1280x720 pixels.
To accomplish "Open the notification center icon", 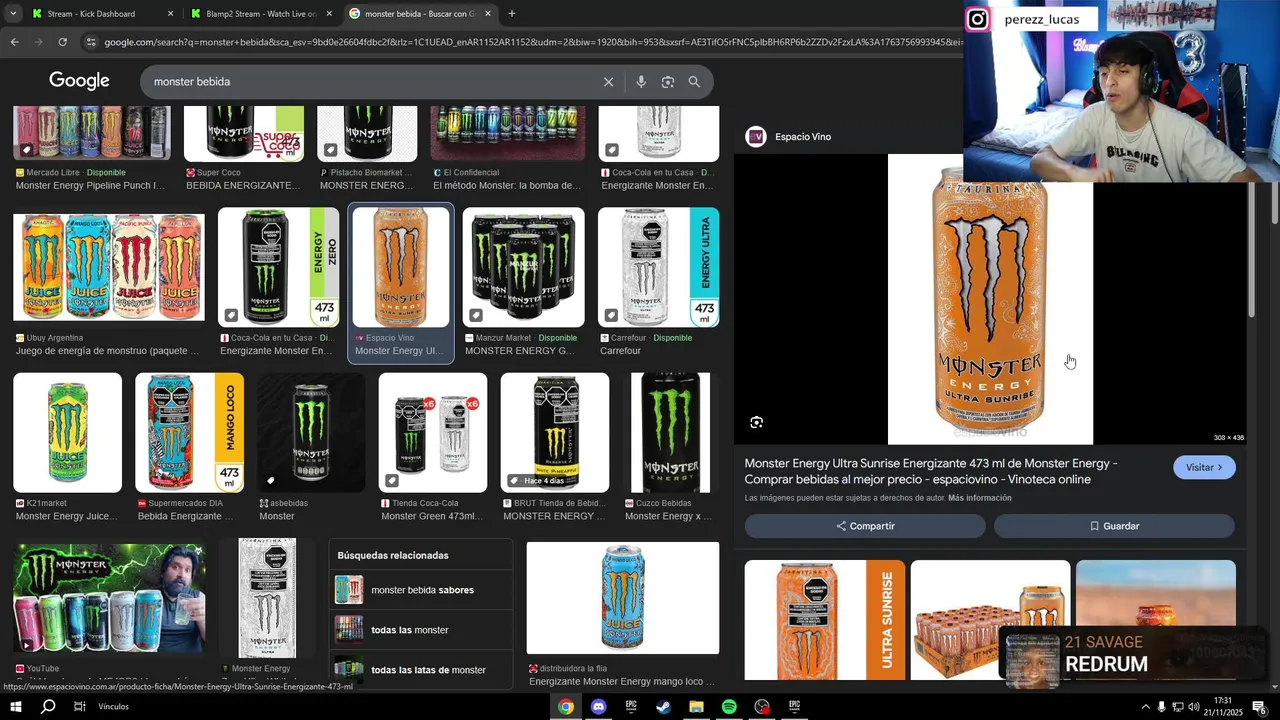I will (1259, 707).
